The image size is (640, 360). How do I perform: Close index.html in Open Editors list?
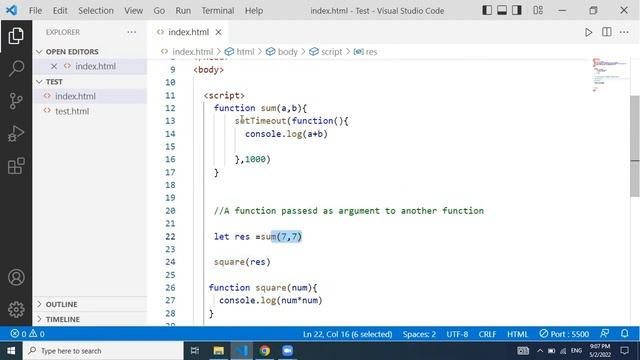pyautogui.click(x=54, y=66)
